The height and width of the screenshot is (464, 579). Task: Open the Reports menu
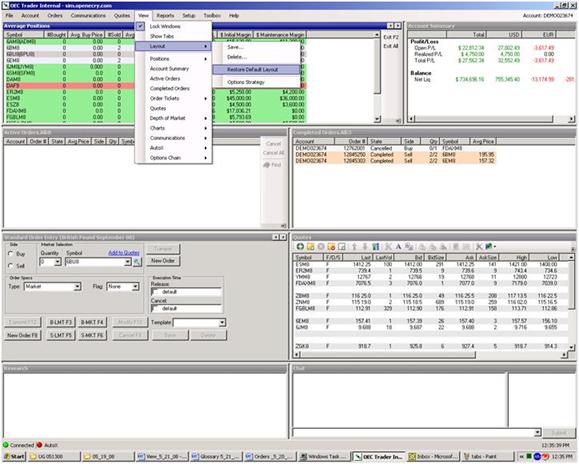pyautogui.click(x=165, y=16)
